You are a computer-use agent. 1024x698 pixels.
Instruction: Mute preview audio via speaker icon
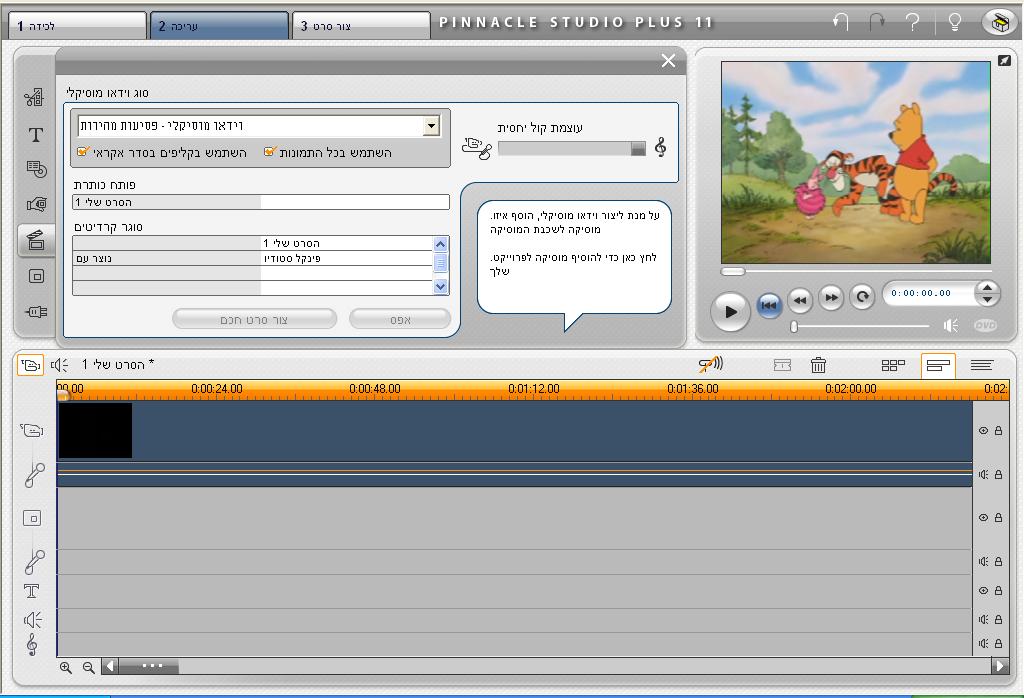pos(951,325)
